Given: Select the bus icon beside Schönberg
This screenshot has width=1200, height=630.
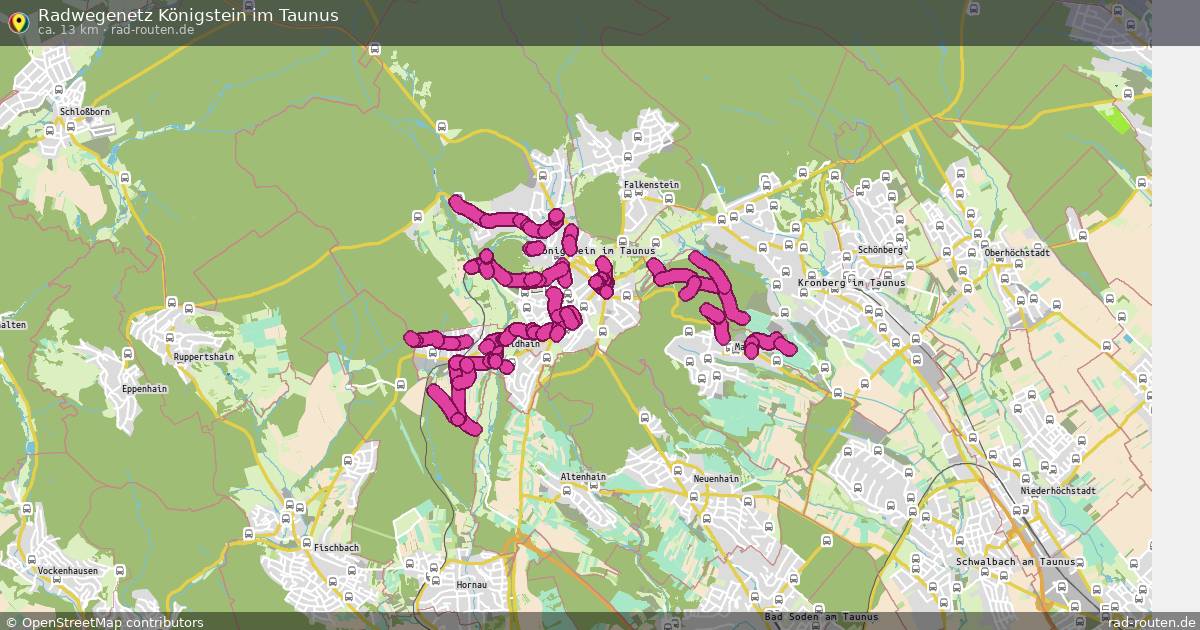Looking at the screenshot, I should pyautogui.click(x=900, y=239).
